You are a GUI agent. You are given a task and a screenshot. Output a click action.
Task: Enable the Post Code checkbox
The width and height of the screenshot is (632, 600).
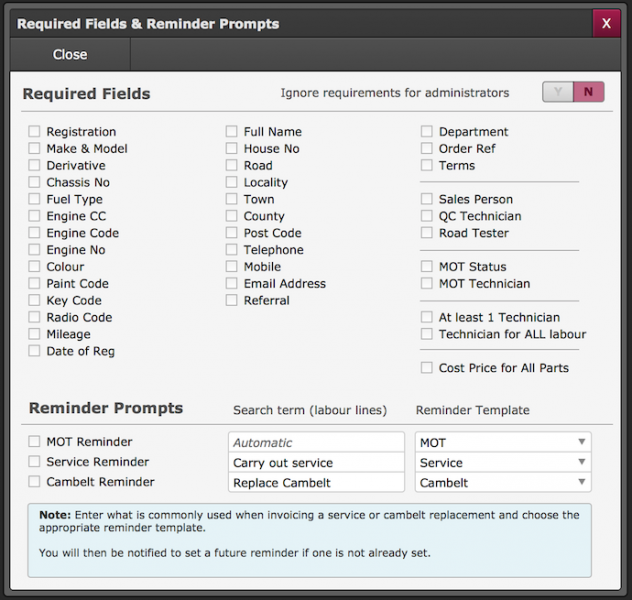coord(232,233)
